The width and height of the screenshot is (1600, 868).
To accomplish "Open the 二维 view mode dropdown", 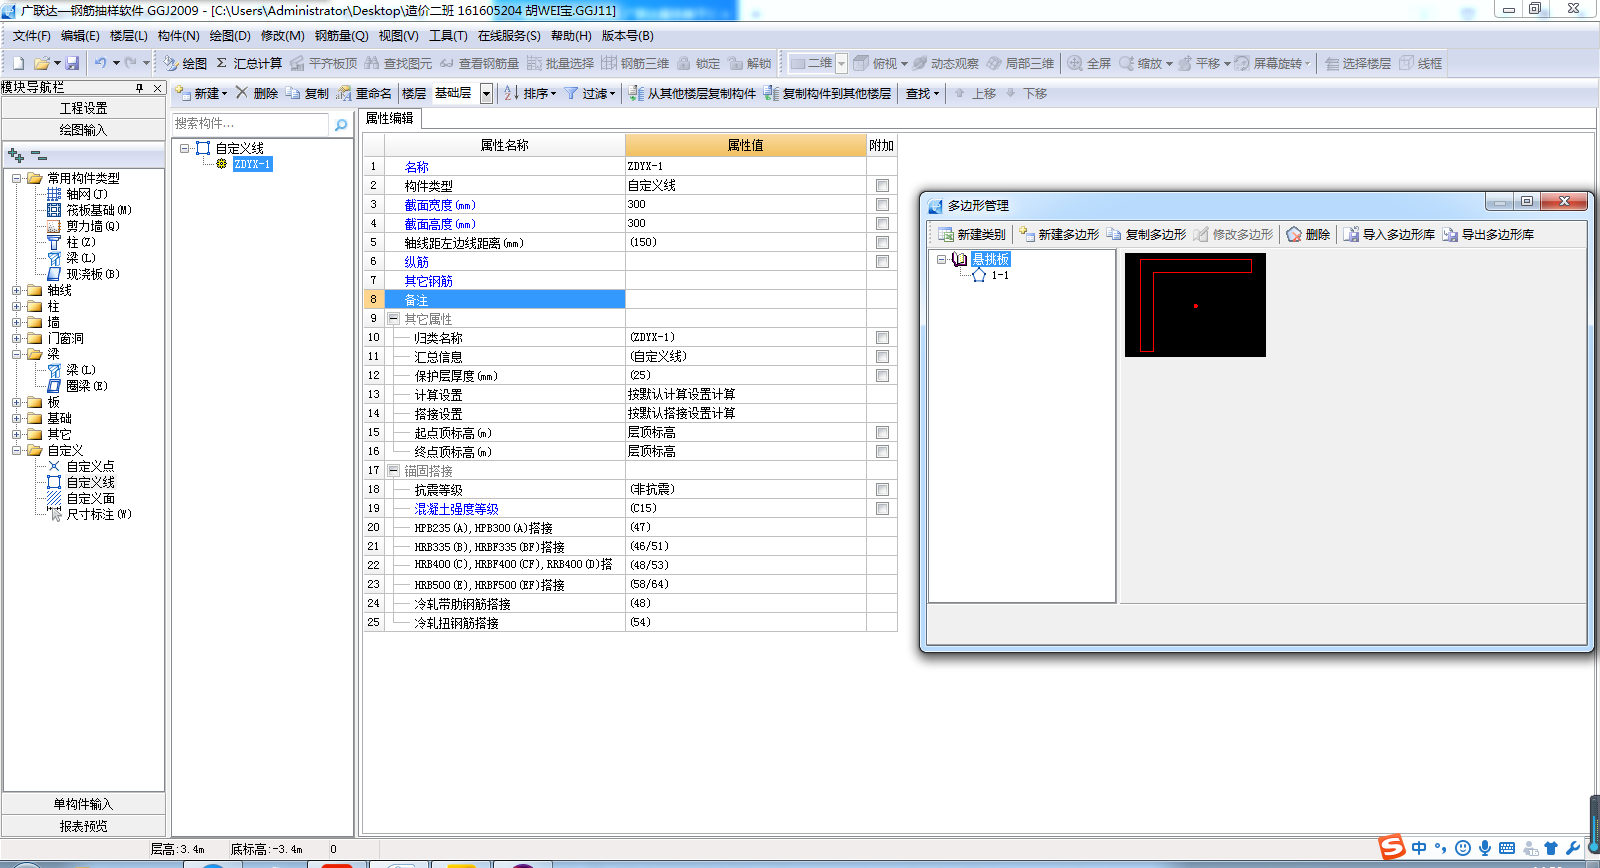I will pos(841,63).
